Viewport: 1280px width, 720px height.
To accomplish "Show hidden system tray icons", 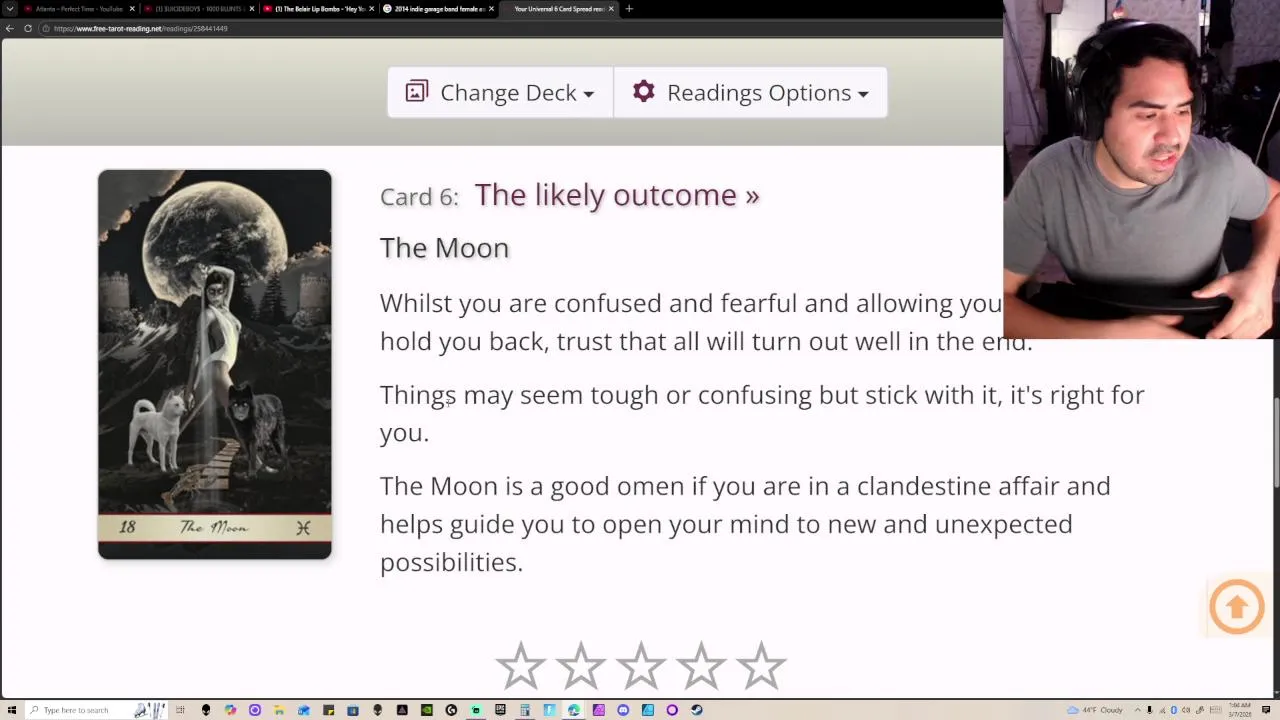I will 1138,710.
